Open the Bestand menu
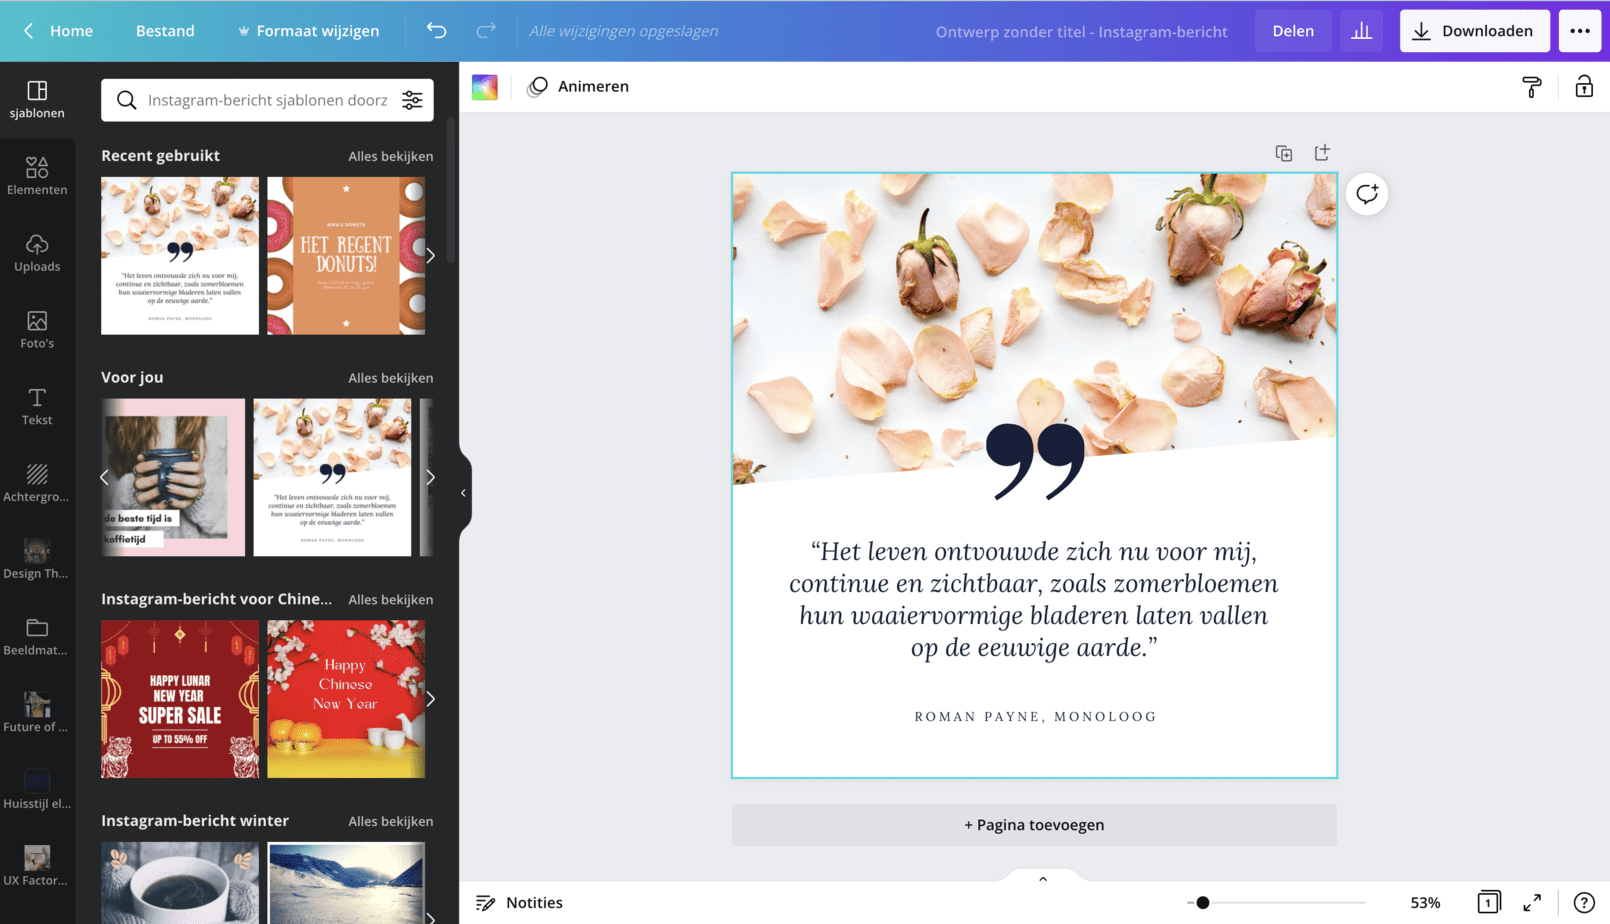Image resolution: width=1610 pixels, height=924 pixels. click(165, 31)
